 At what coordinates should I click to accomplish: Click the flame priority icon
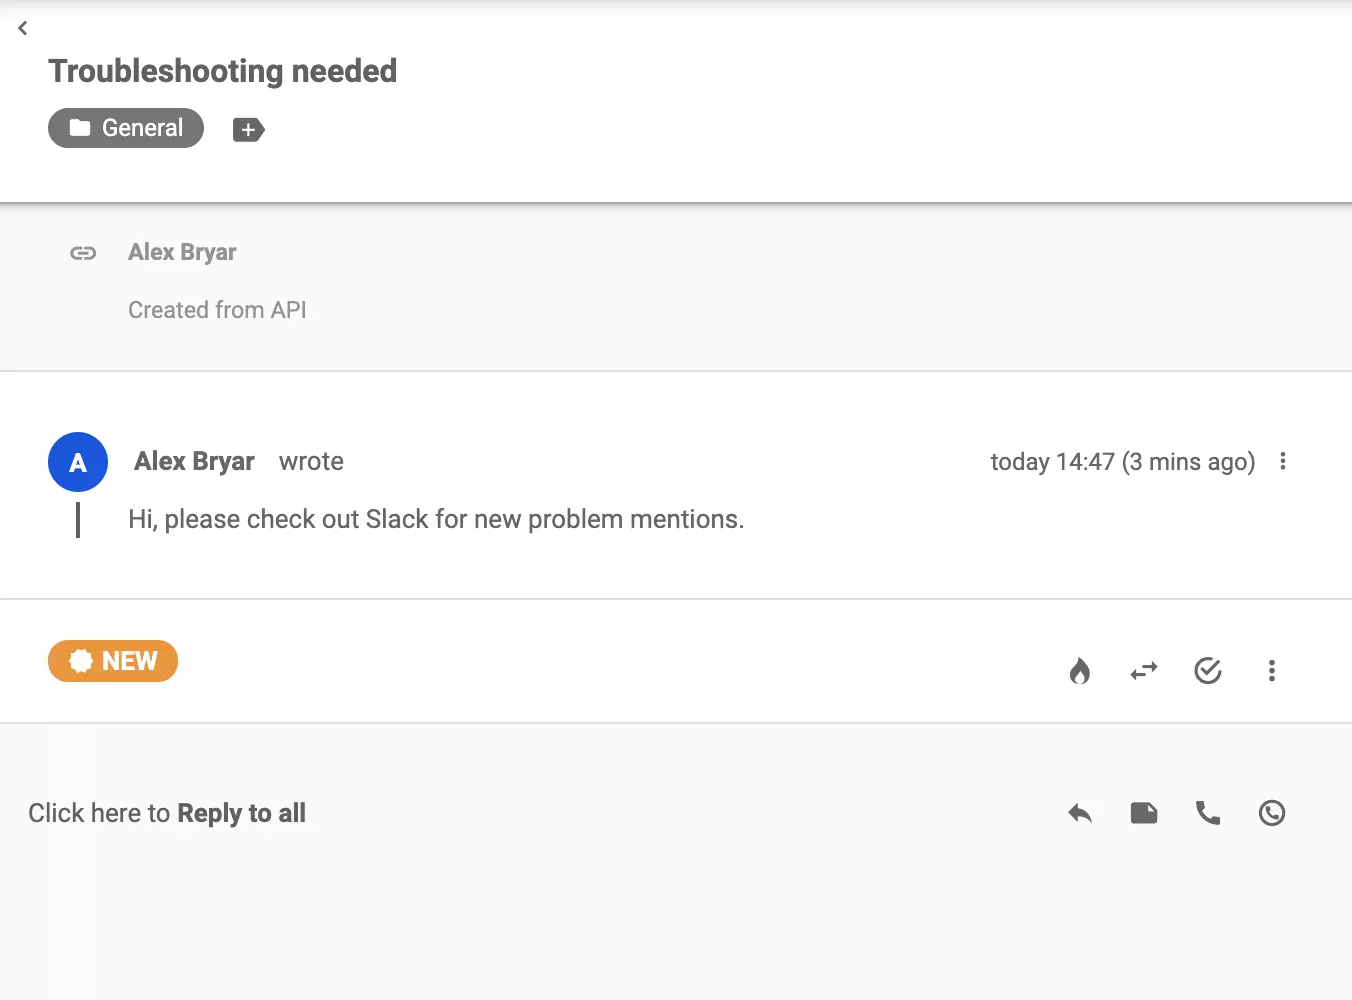(1080, 671)
